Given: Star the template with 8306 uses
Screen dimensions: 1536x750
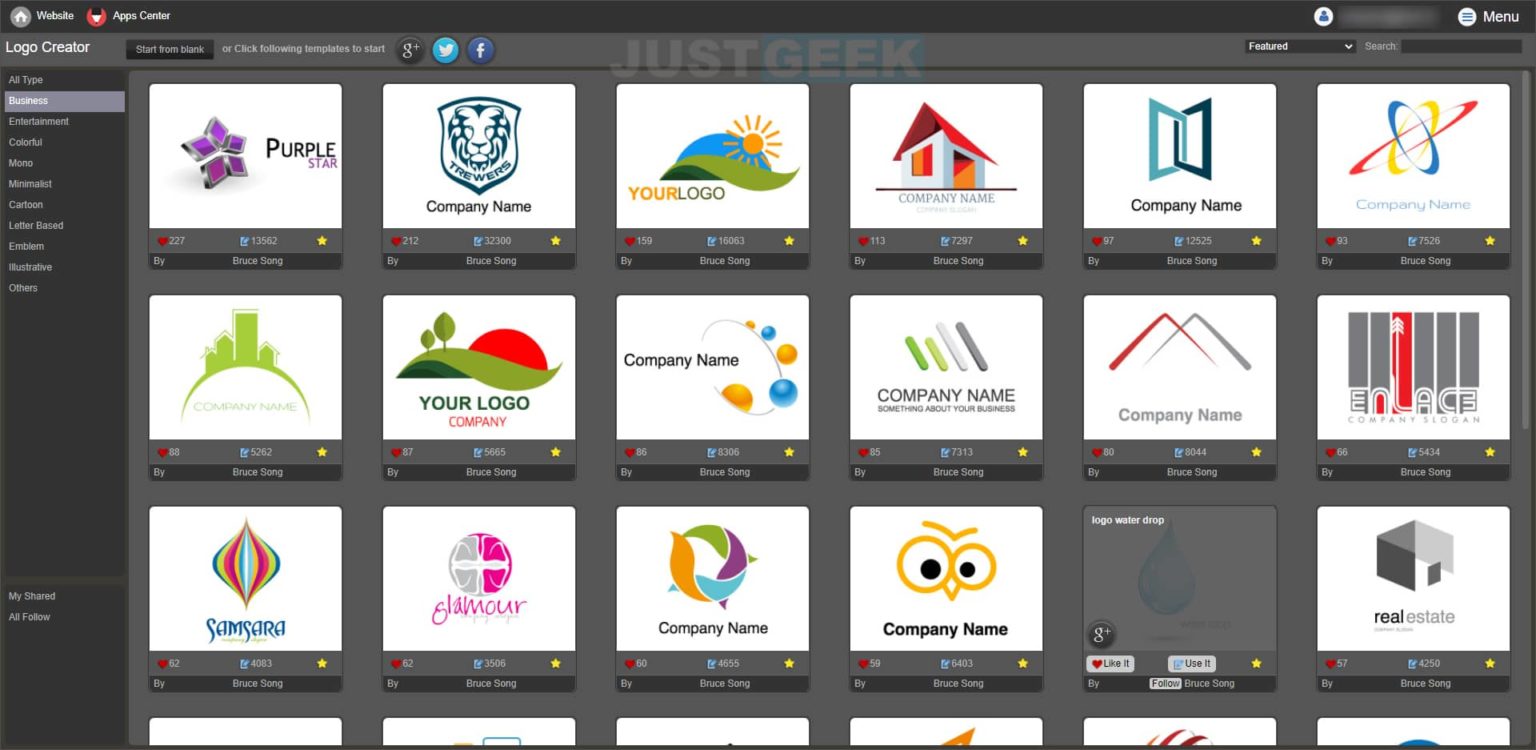Looking at the screenshot, I should coord(789,452).
